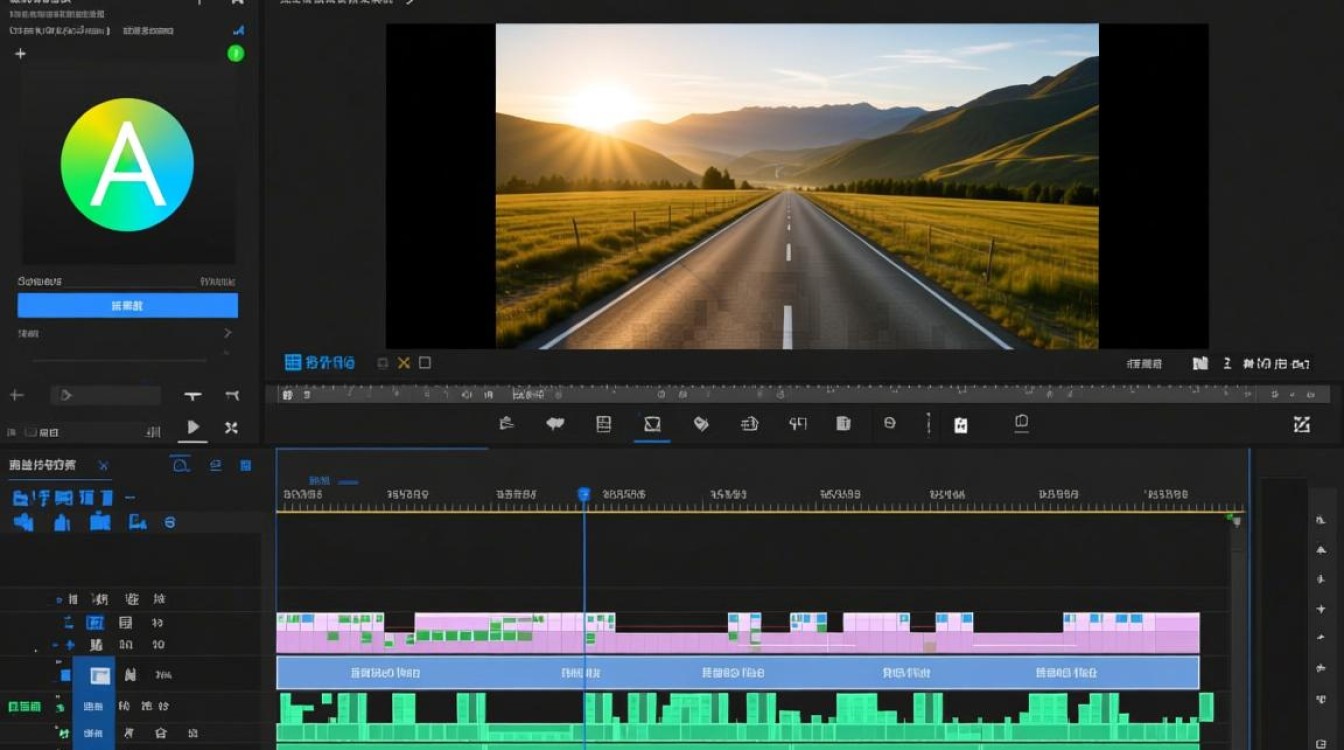Image resolution: width=1344 pixels, height=750 pixels.
Task: Expand the row with the right chevron arrow
Action: coord(227,333)
